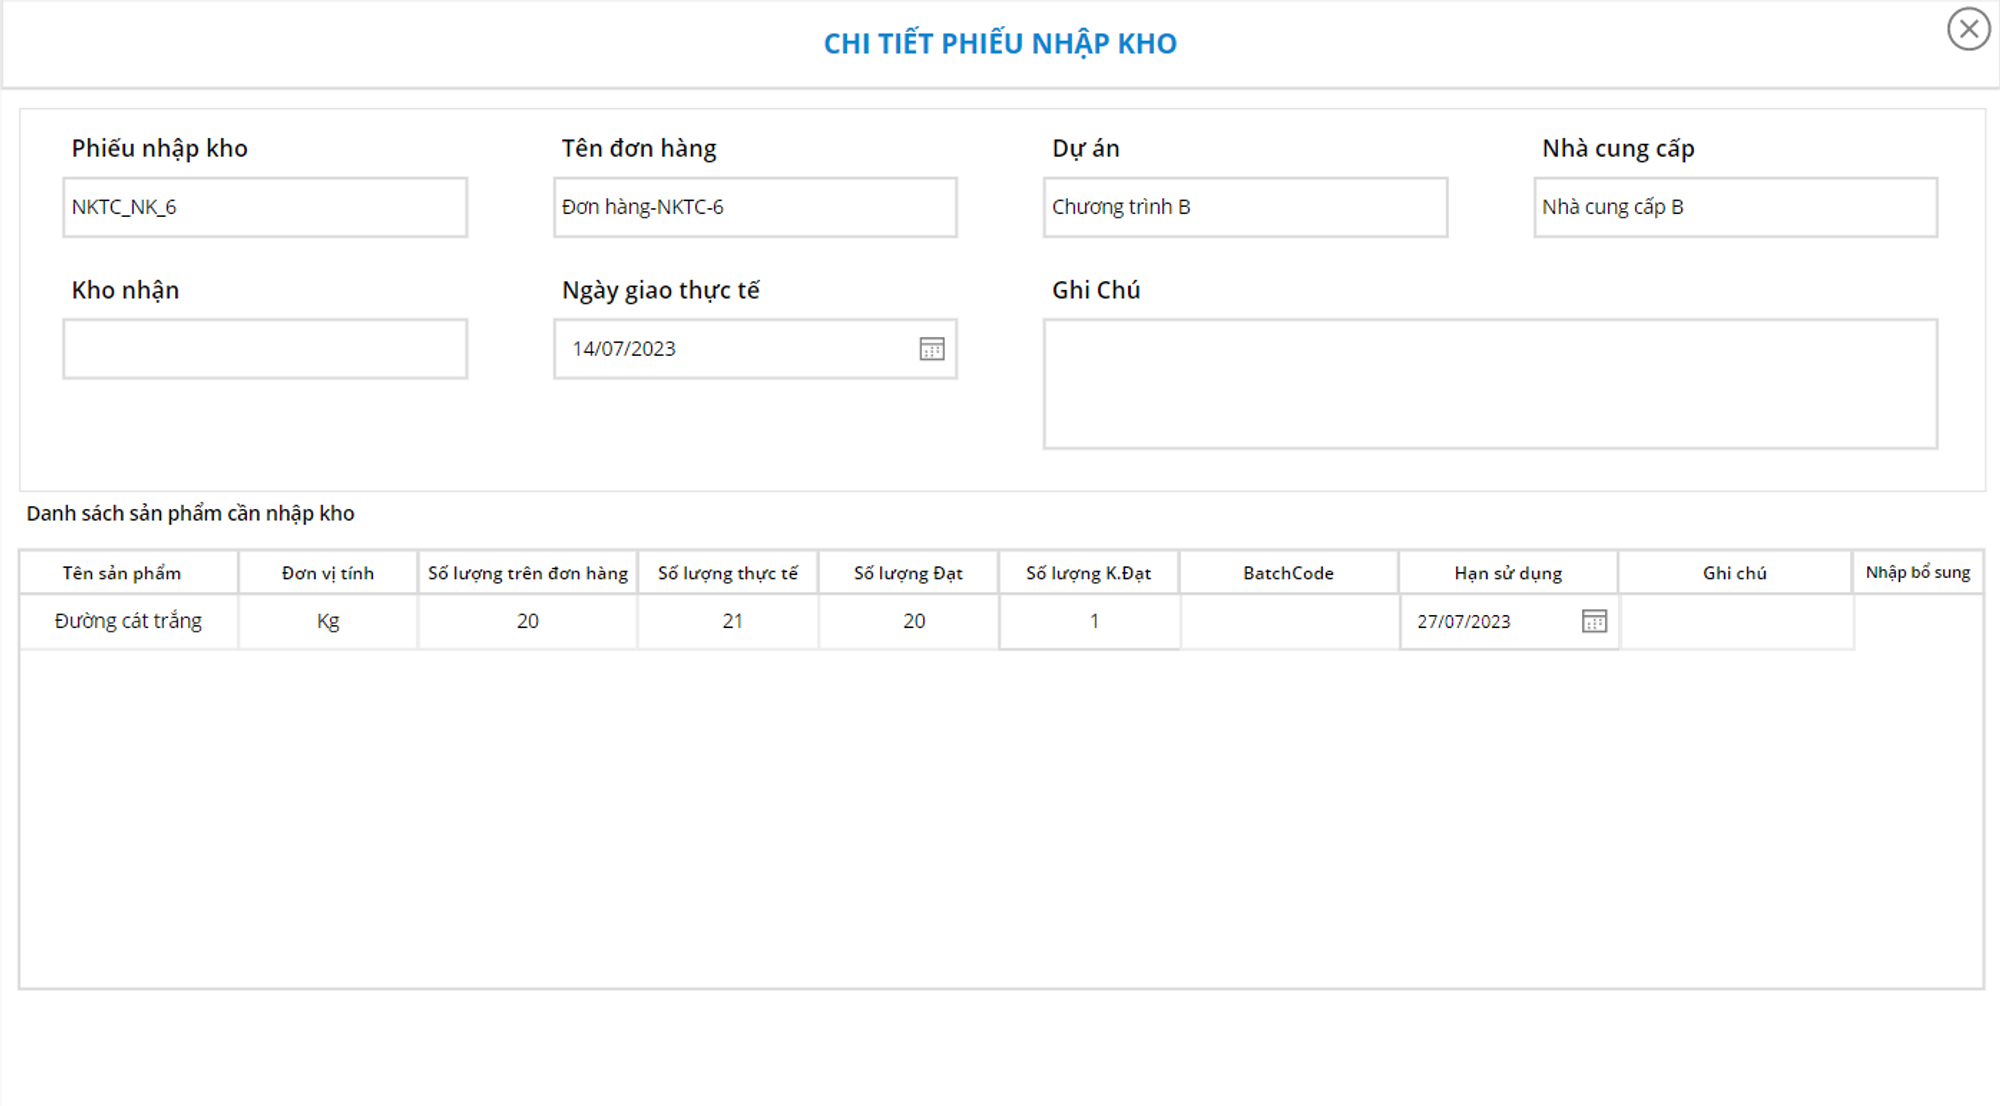Image resolution: width=2000 pixels, height=1106 pixels.
Task: Click the Phiếu nhập kho input field
Action: 265,208
